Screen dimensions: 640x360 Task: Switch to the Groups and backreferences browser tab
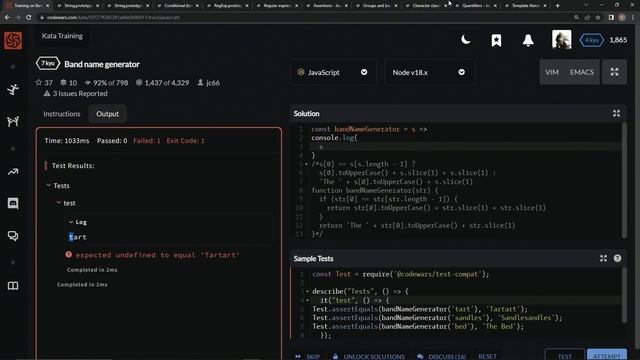[x=377, y=6]
